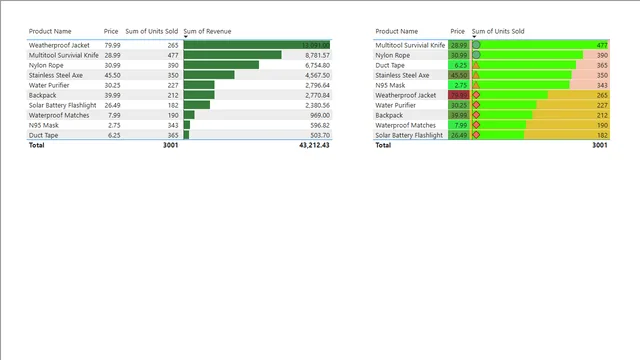Screen dimensions: 640x360
Task: Select N95 Mask in right table
Action: pos(390,85)
